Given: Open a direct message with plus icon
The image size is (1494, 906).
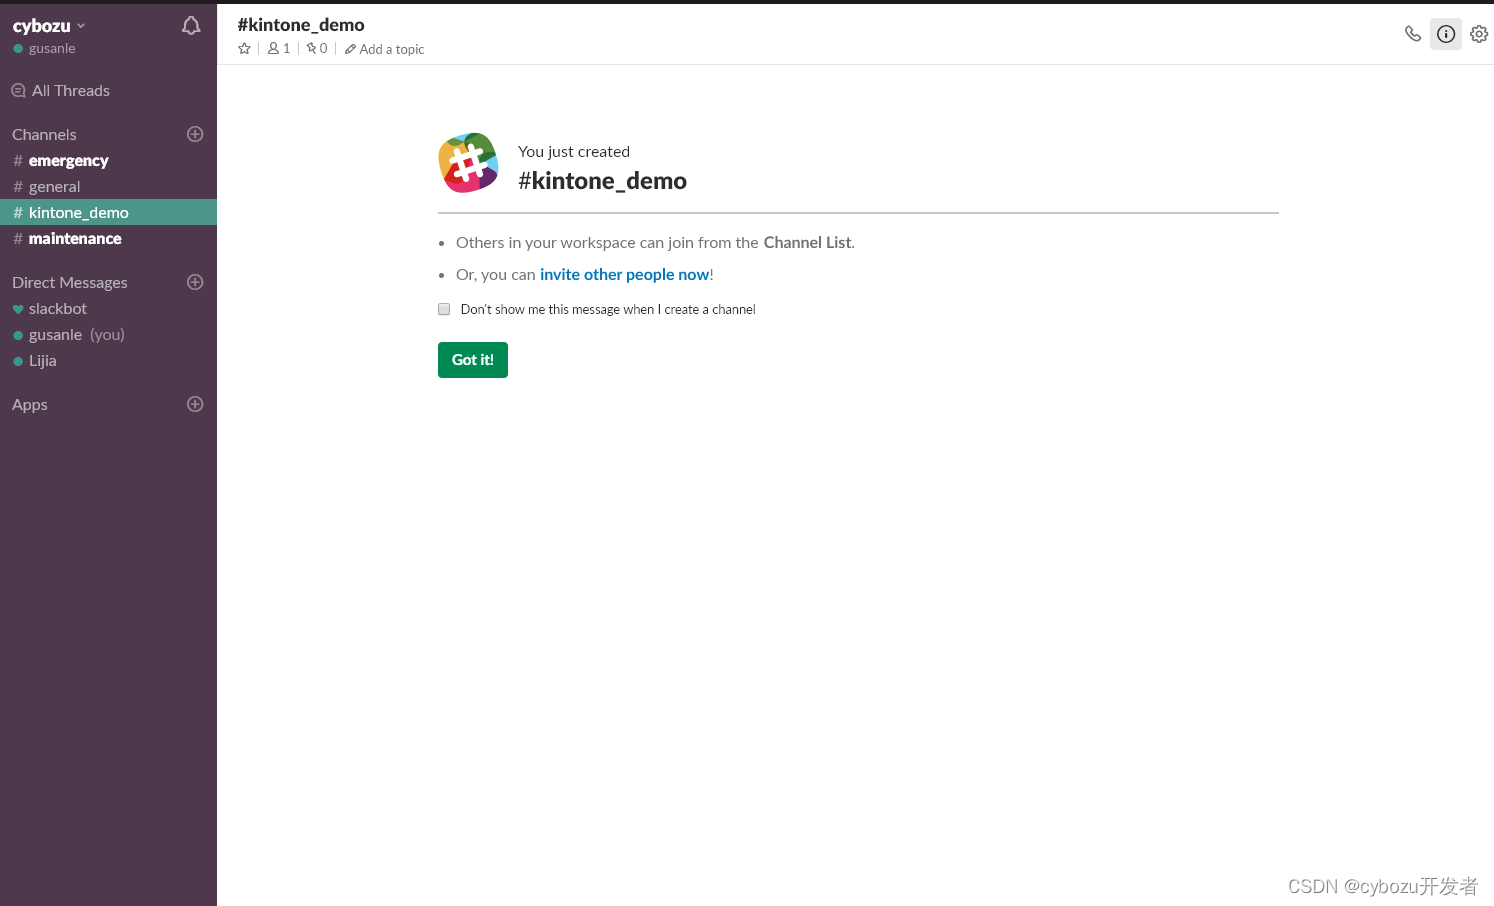Looking at the screenshot, I should (195, 282).
